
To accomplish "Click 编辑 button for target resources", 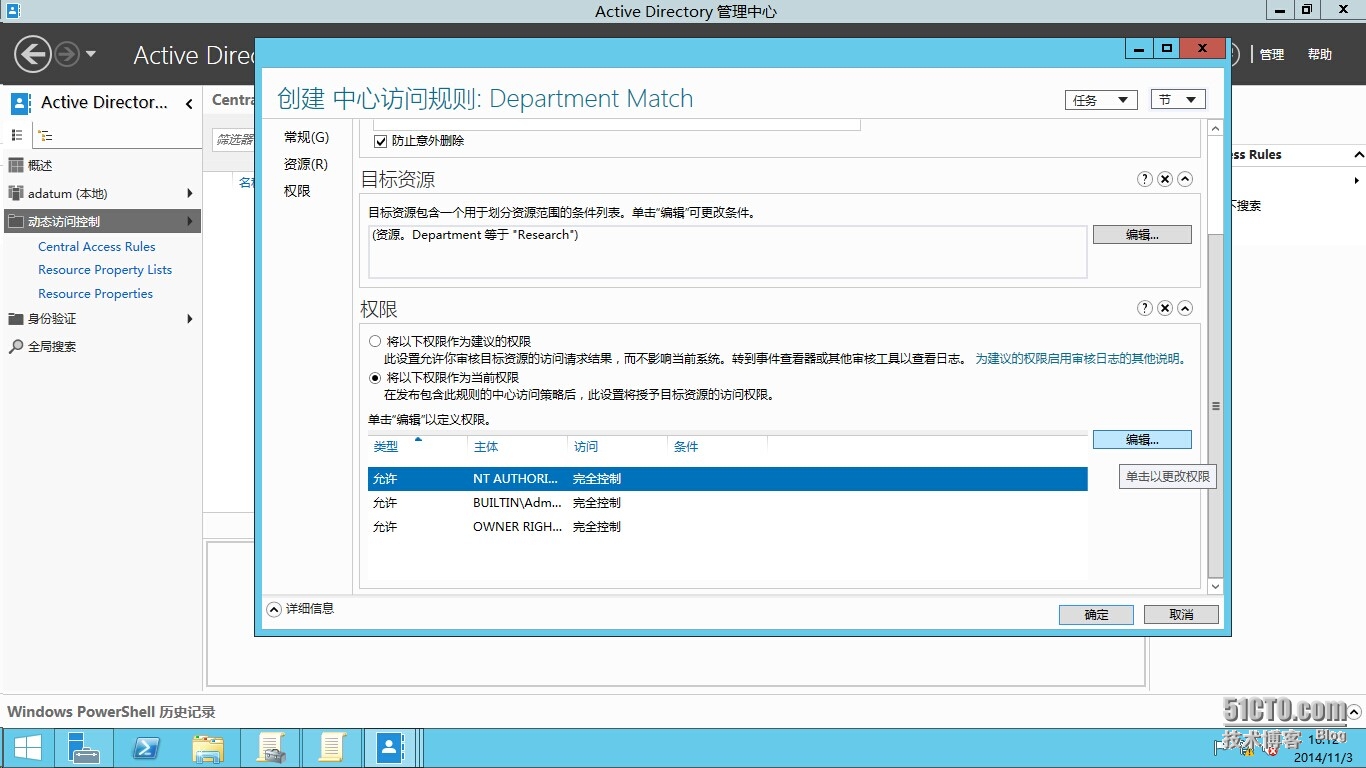I will click(1142, 234).
